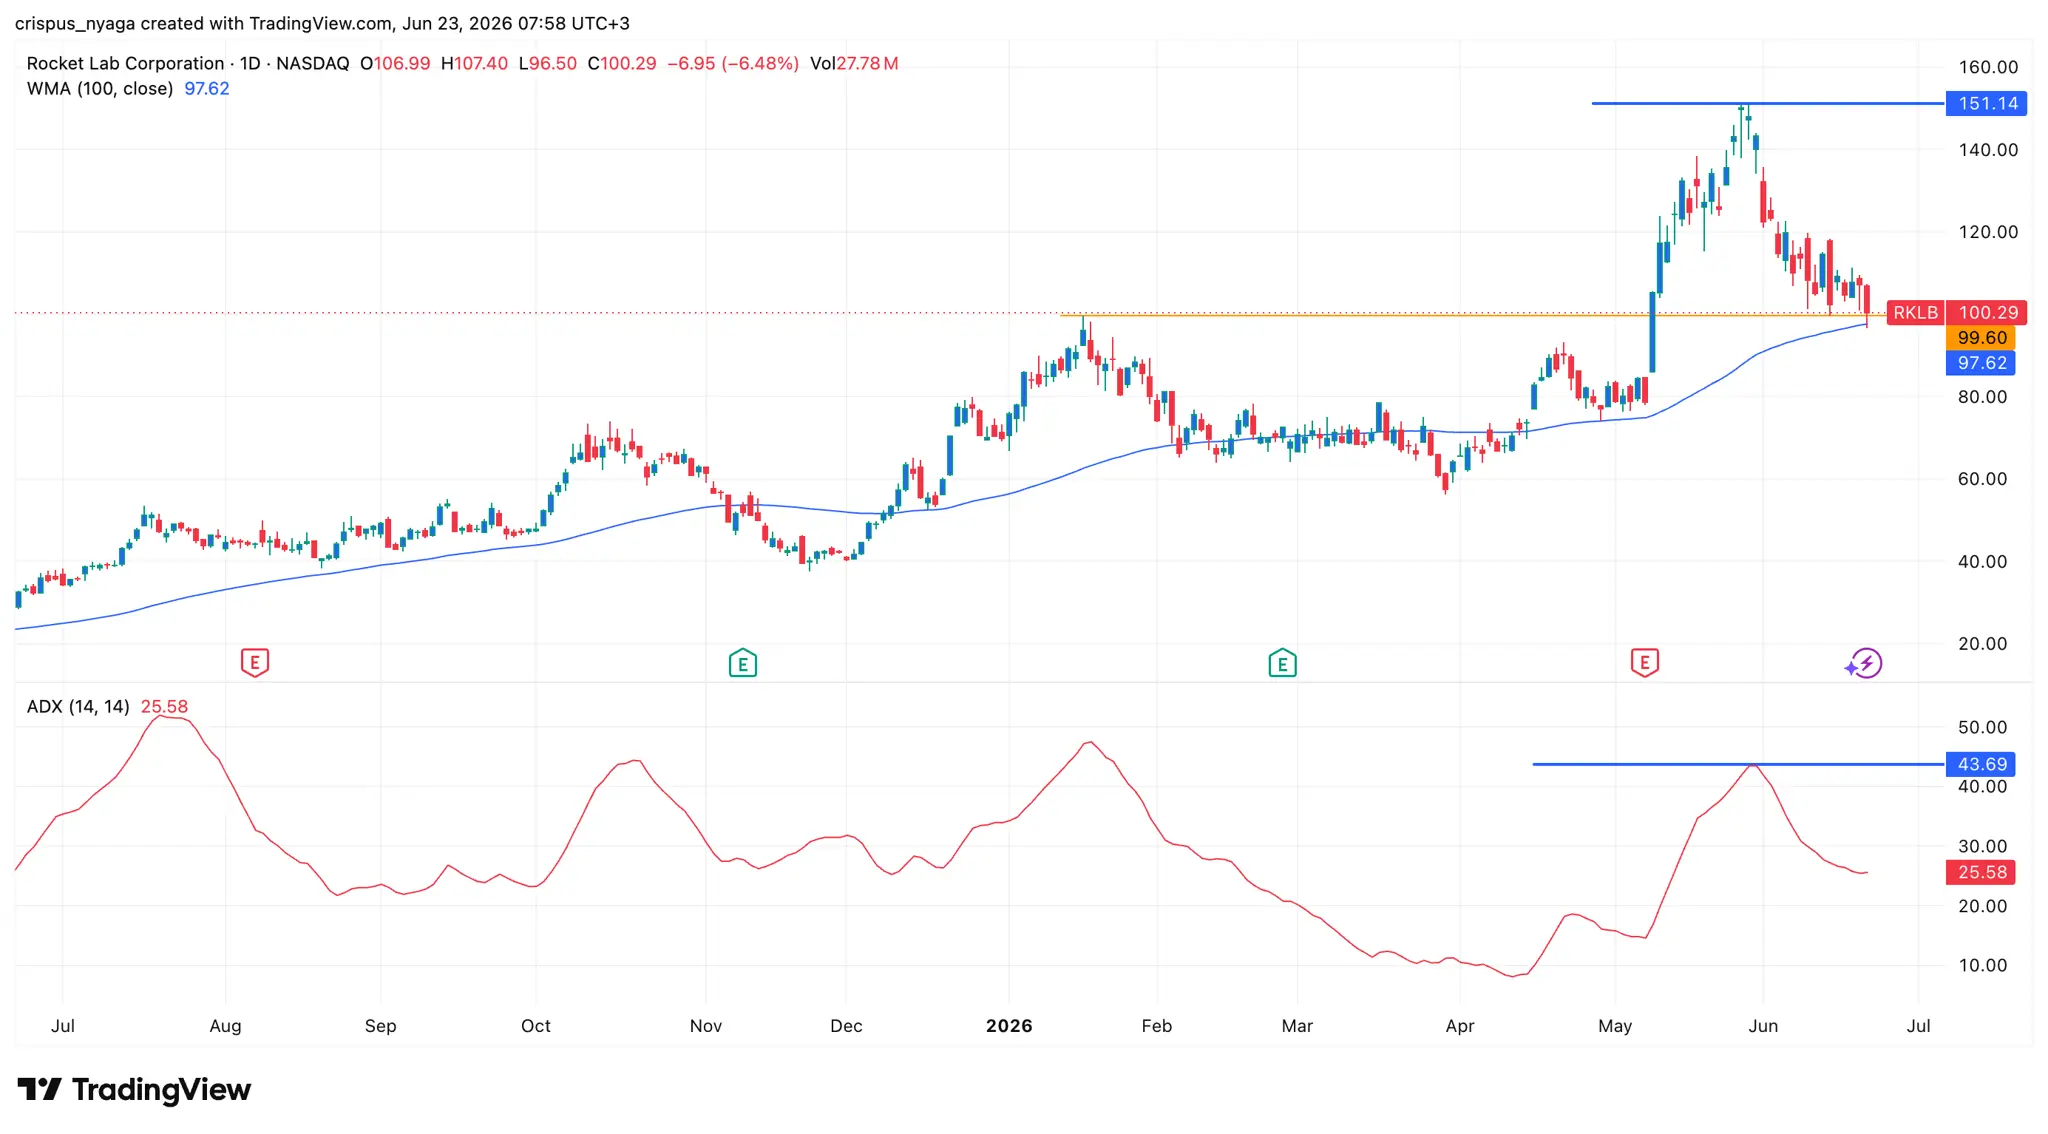This screenshot has width=2048, height=1134.
Task: Open the green earnings marker above Nov
Action: click(x=743, y=662)
